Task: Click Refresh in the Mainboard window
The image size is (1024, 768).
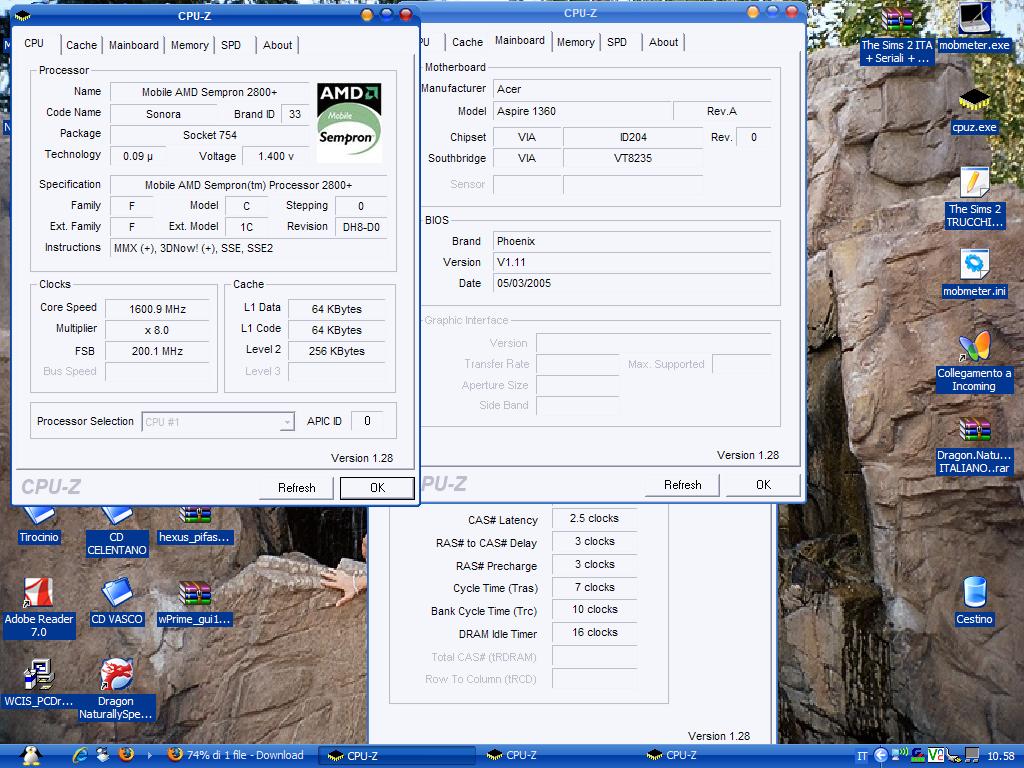Action: coord(682,485)
